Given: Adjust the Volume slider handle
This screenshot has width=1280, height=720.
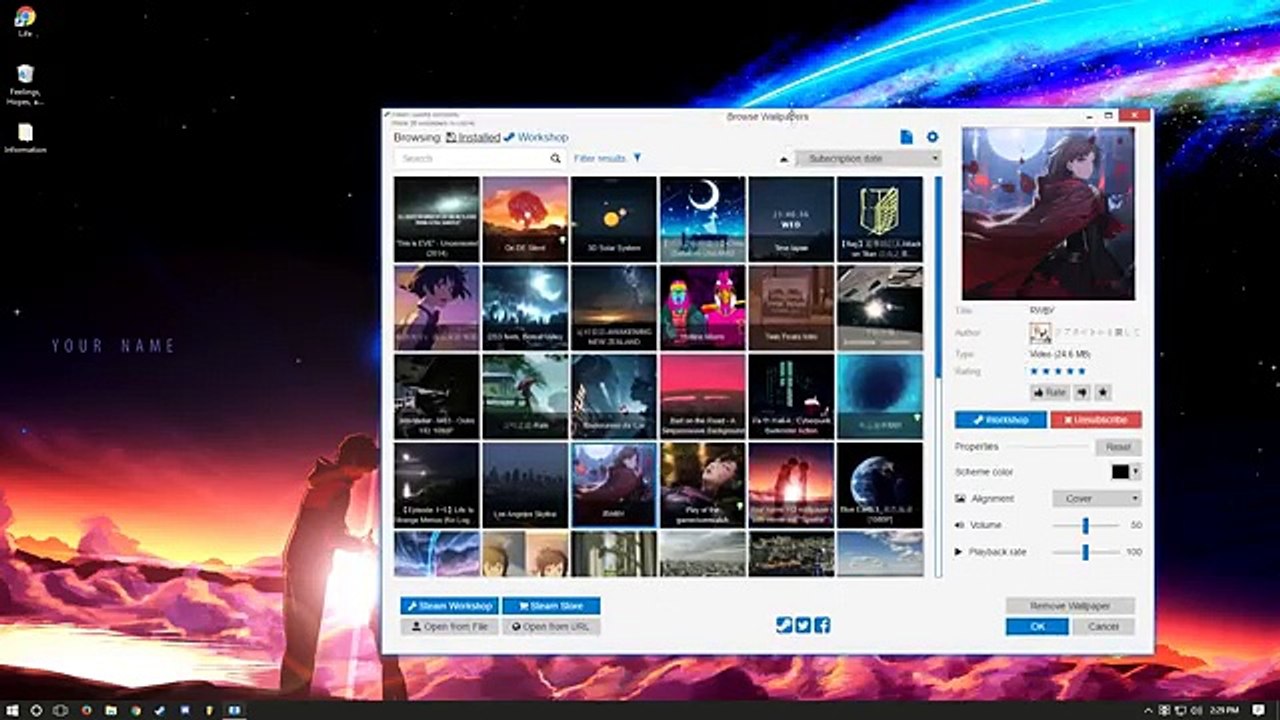Looking at the screenshot, I should [x=1085, y=525].
